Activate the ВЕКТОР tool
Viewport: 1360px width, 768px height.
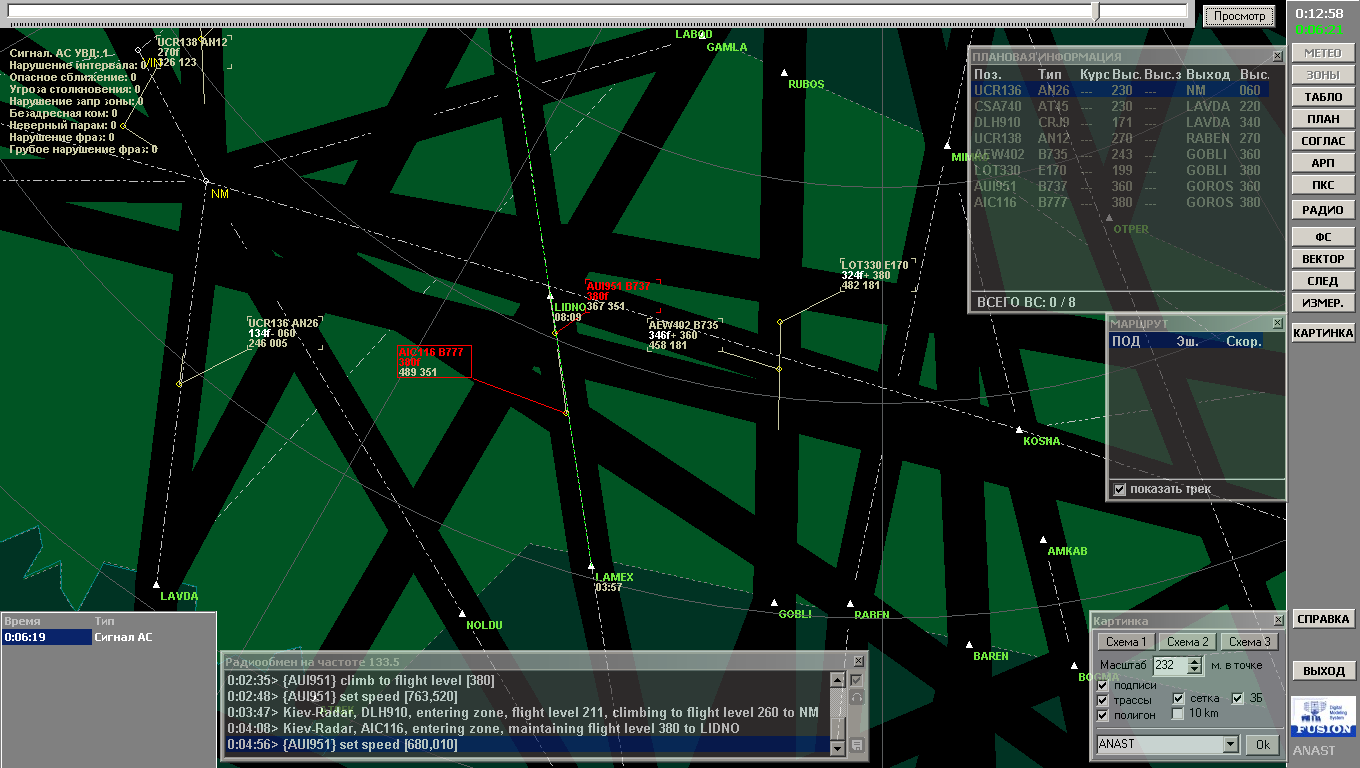click(x=1323, y=259)
